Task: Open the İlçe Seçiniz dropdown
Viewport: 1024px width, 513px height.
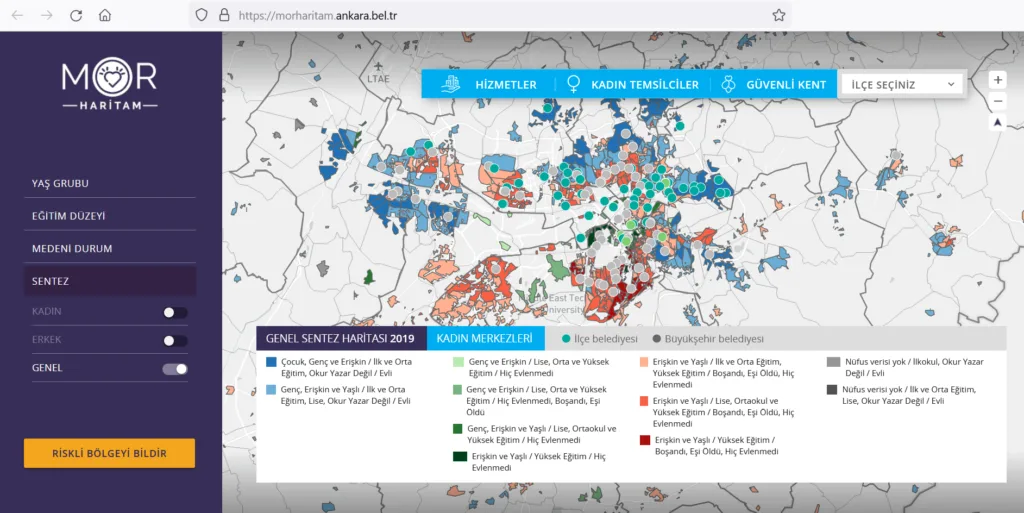Action: pyautogui.click(x=903, y=85)
